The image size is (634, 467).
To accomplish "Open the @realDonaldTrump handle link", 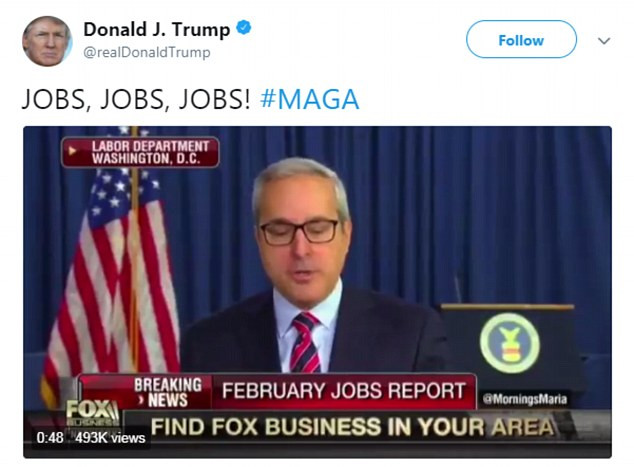I will click(x=147, y=52).
